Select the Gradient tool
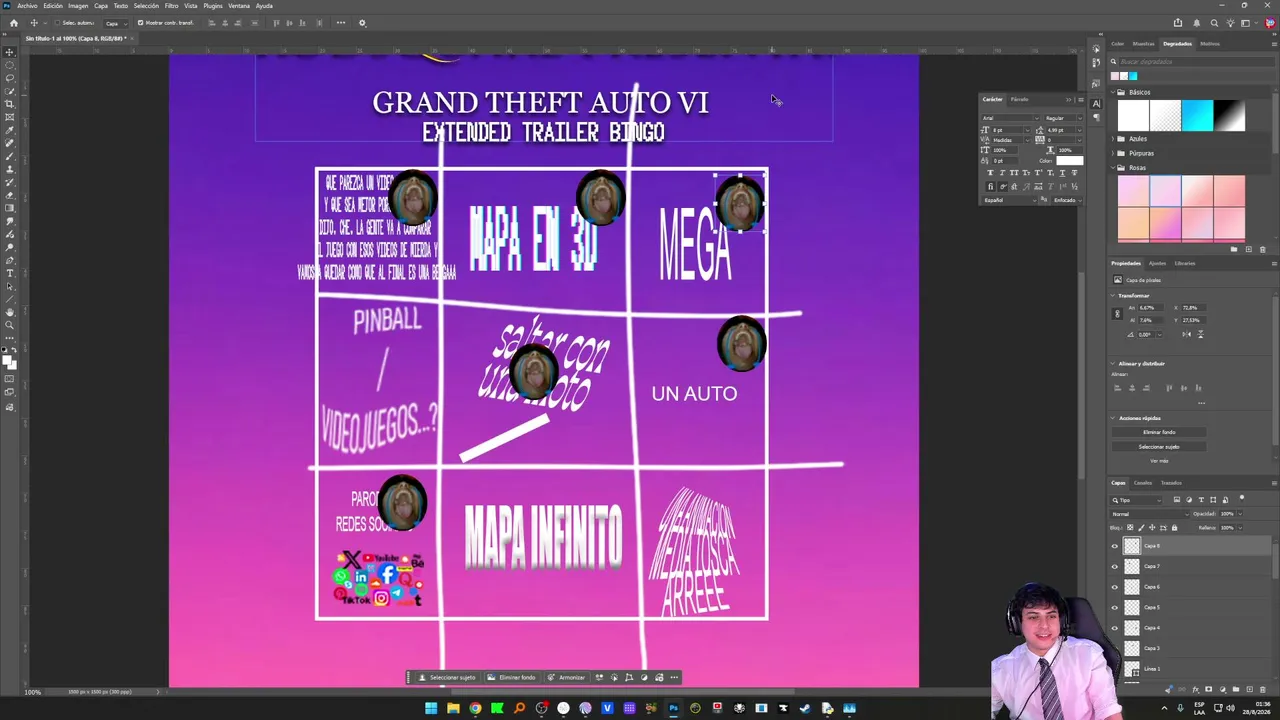Screen dimensions: 1280x720 10,208
